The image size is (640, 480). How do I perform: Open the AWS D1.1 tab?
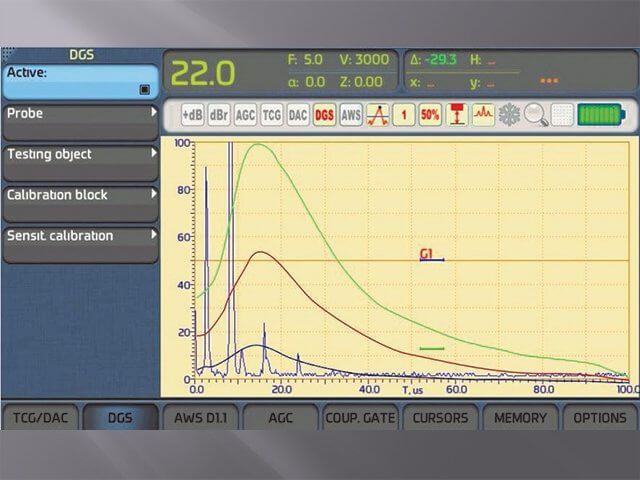coord(200,417)
